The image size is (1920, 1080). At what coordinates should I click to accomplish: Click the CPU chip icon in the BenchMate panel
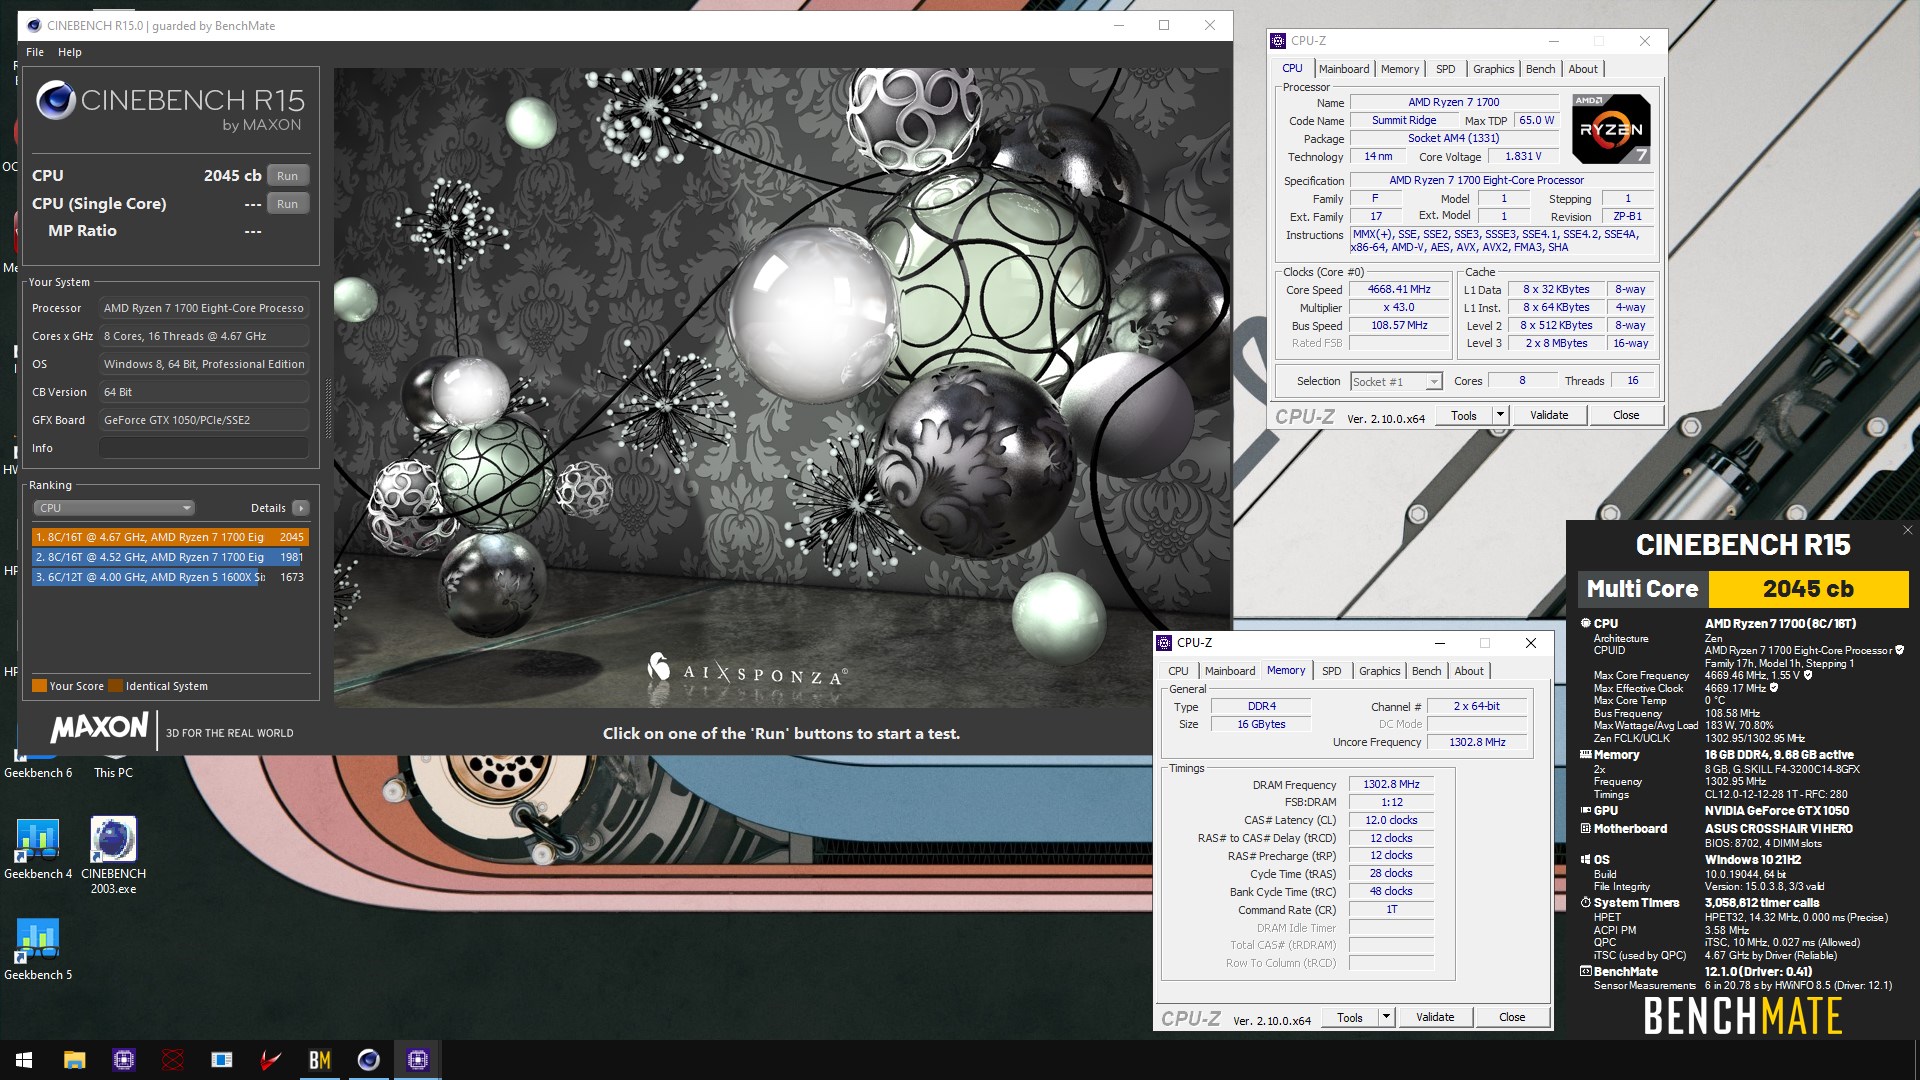(1585, 623)
